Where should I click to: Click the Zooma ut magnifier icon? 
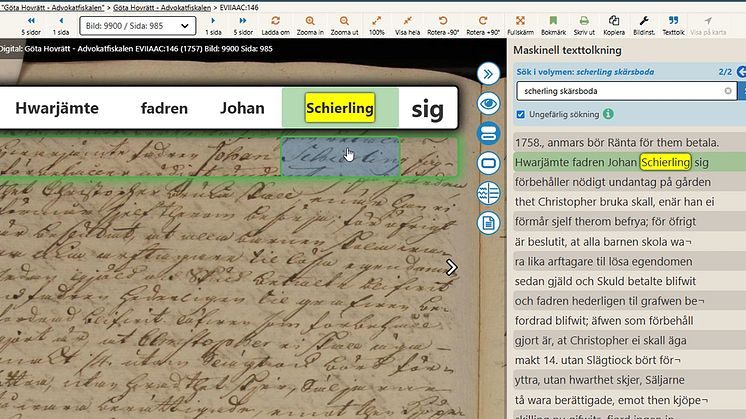(344, 21)
